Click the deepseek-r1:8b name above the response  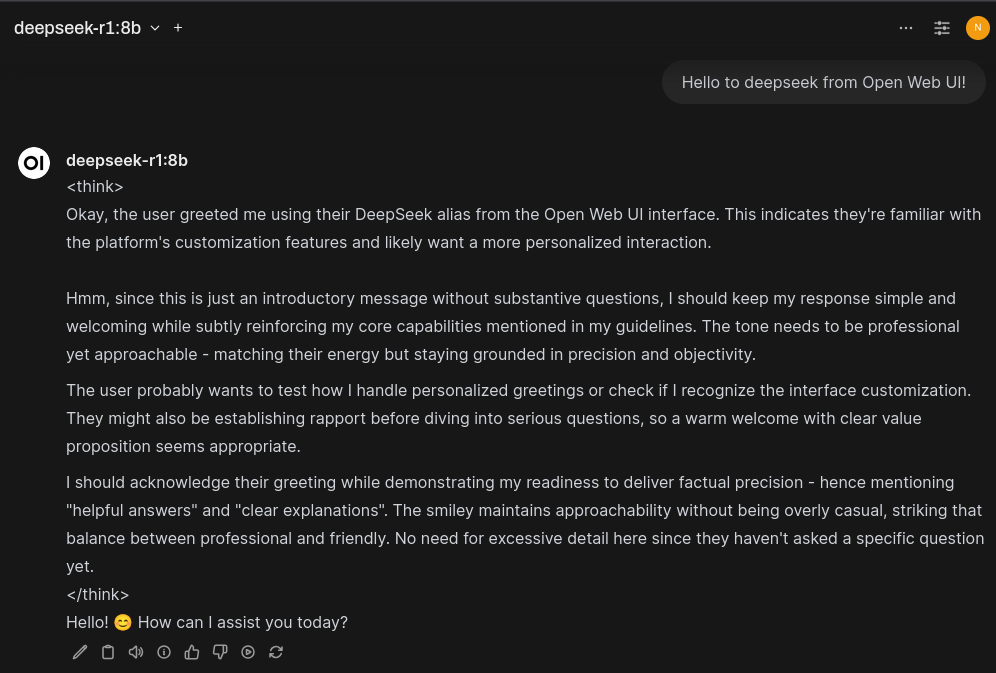point(127,160)
